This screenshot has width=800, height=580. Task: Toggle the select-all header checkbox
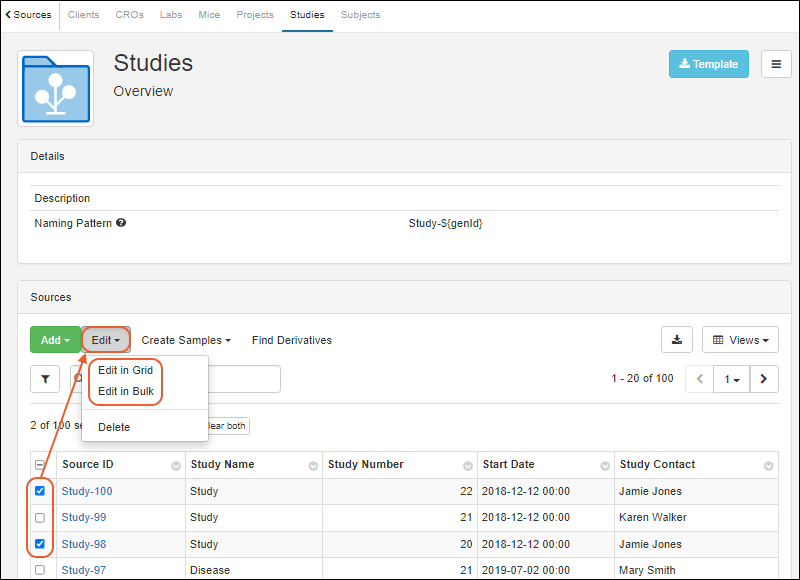tap(40, 465)
